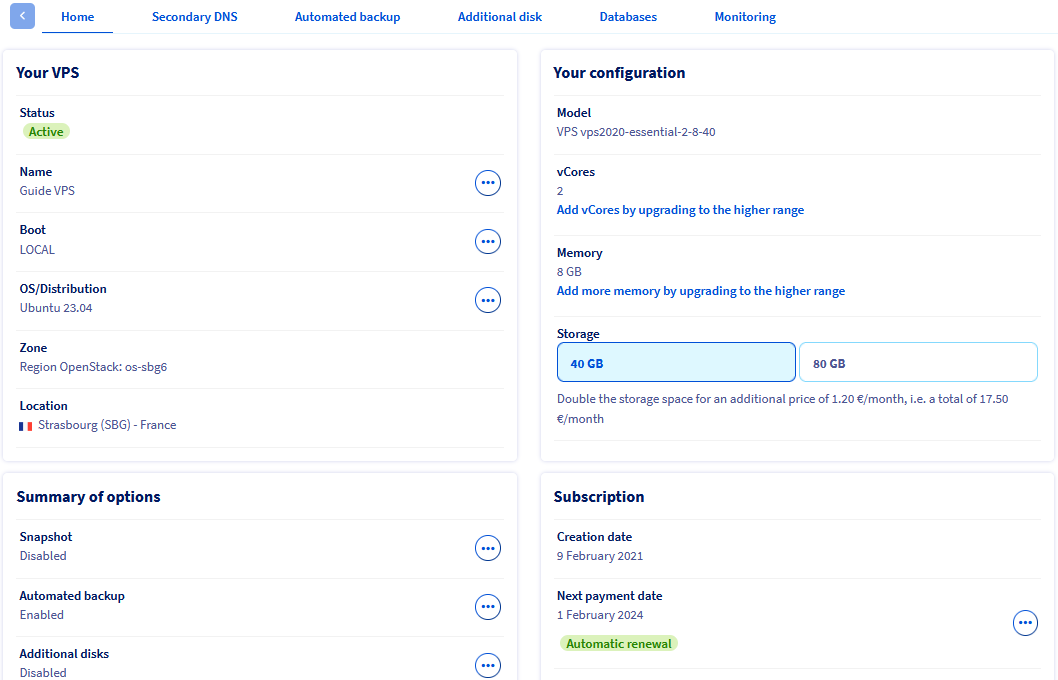Open the Snapshot options ellipsis menu
Image resolution: width=1058 pixels, height=680 pixels.
[x=487, y=548]
